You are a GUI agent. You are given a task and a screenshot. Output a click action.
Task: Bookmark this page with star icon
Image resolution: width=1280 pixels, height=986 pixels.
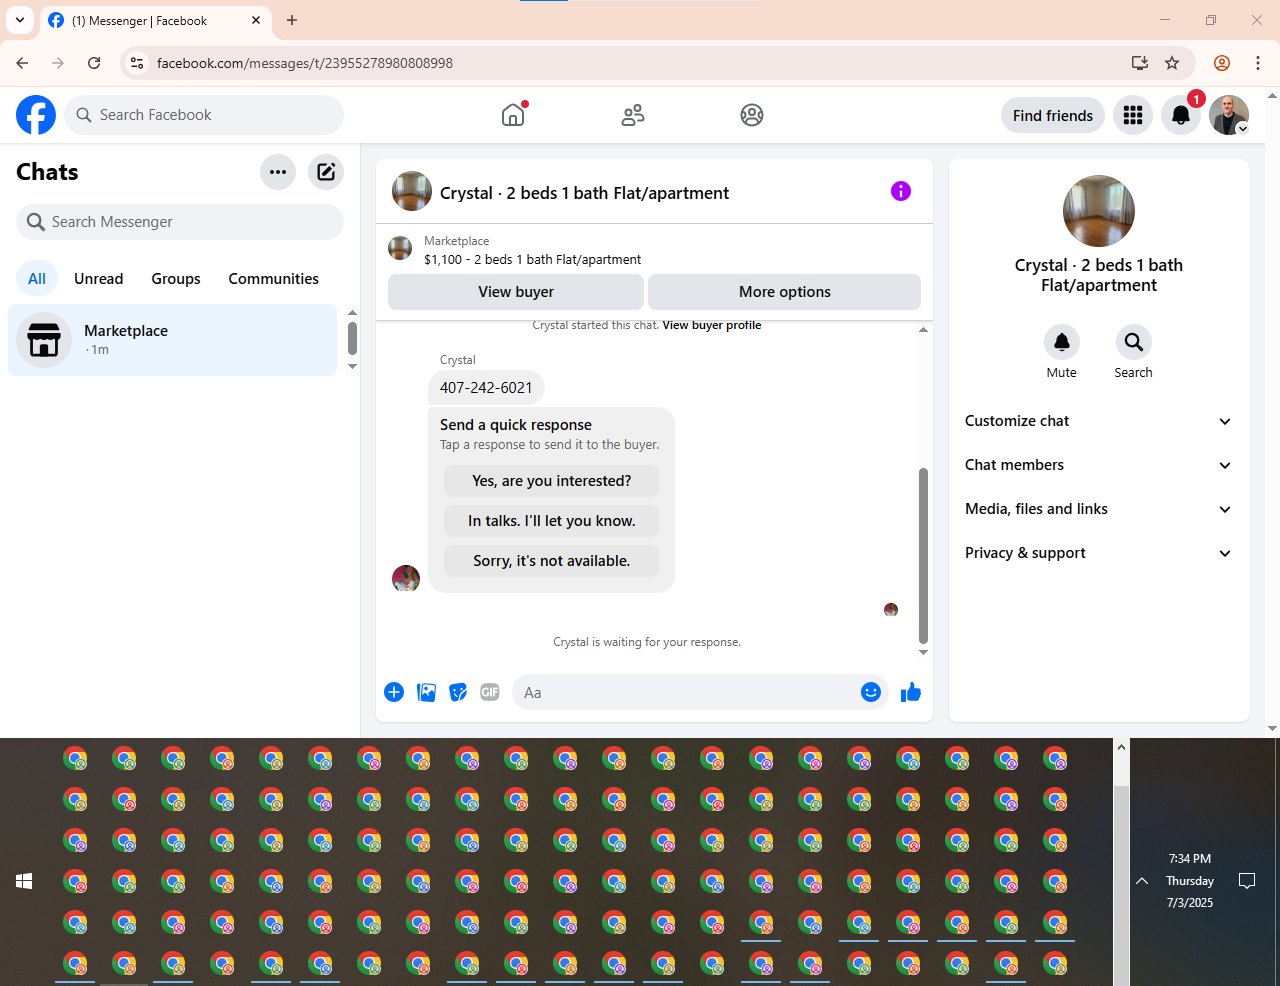[x=1172, y=63]
